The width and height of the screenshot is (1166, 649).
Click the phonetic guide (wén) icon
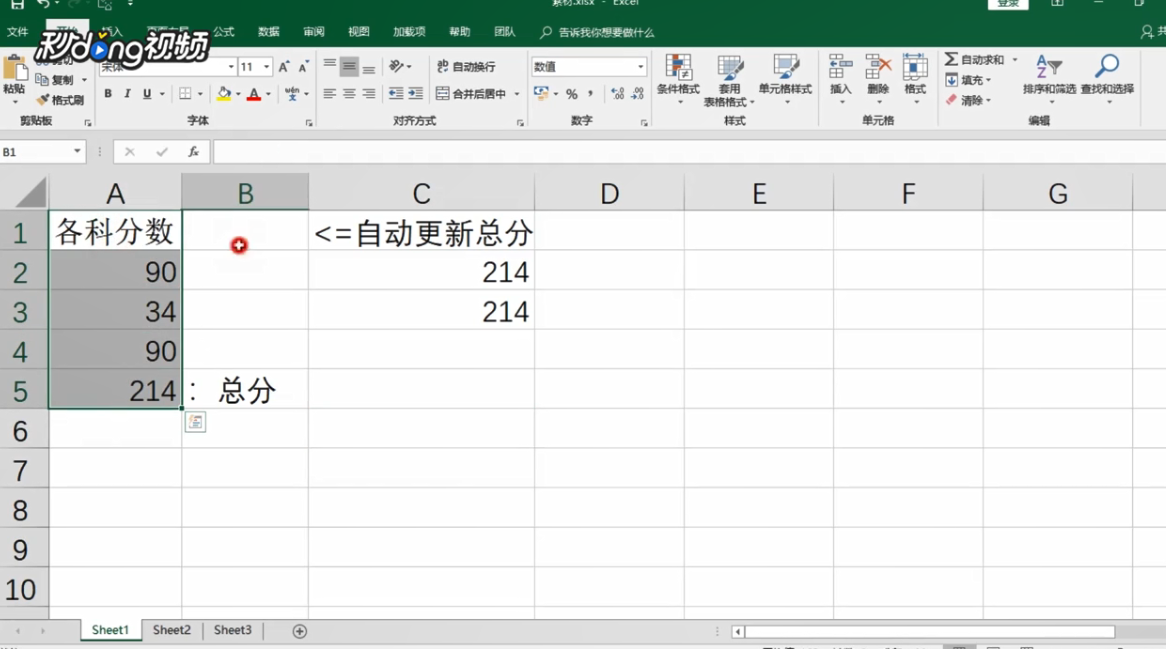292,94
